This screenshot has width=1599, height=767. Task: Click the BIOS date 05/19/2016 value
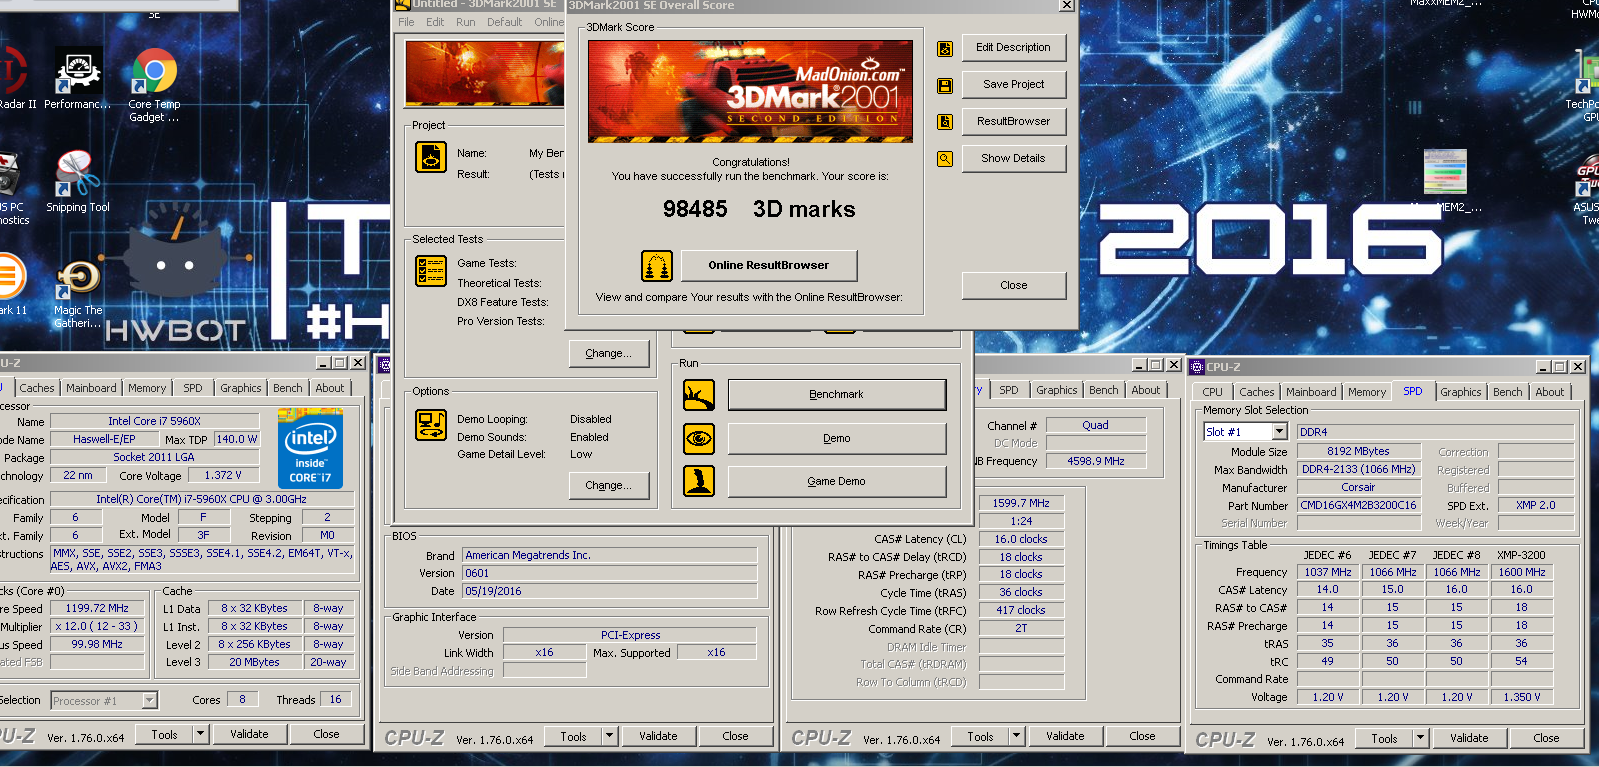tap(609, 591)
